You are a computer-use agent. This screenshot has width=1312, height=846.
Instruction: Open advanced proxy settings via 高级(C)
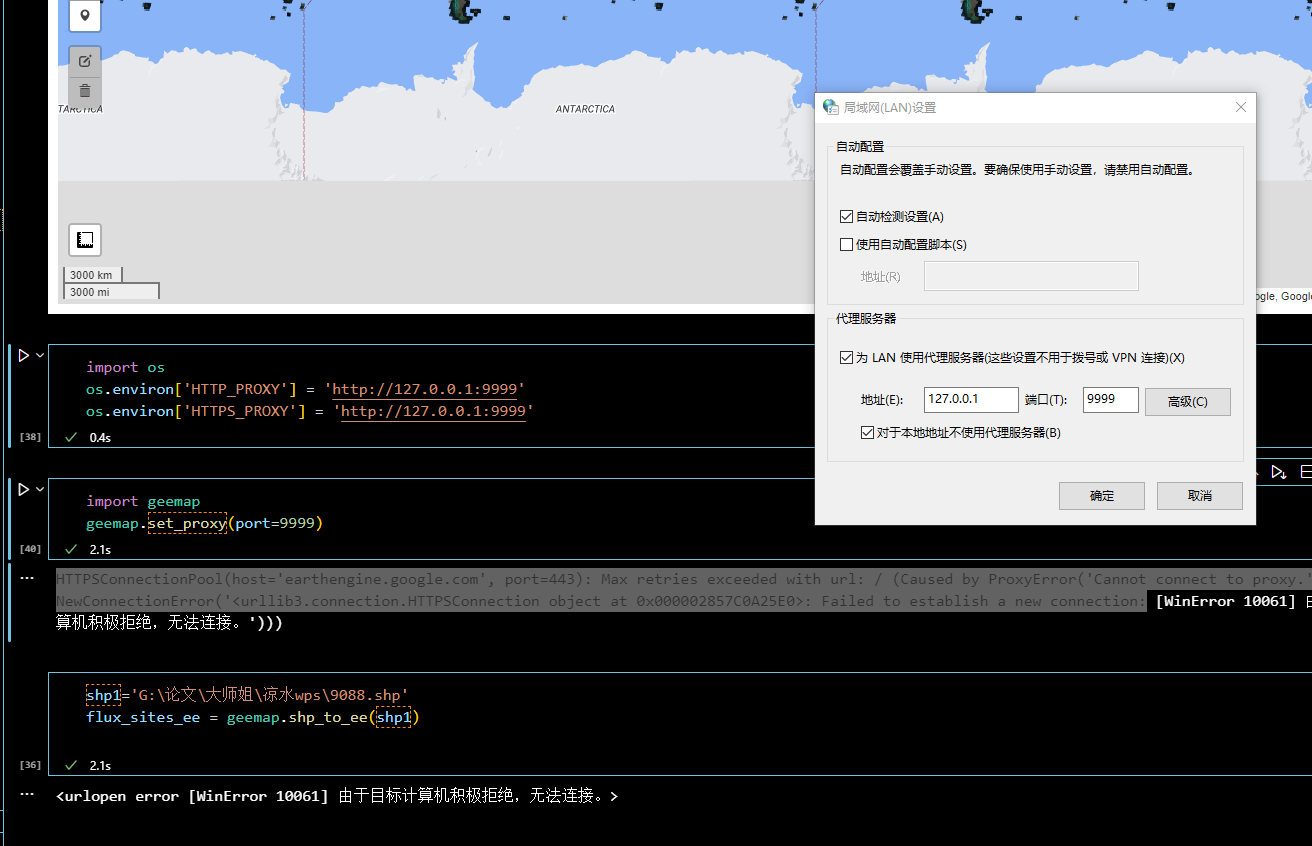coord(1187,401)
